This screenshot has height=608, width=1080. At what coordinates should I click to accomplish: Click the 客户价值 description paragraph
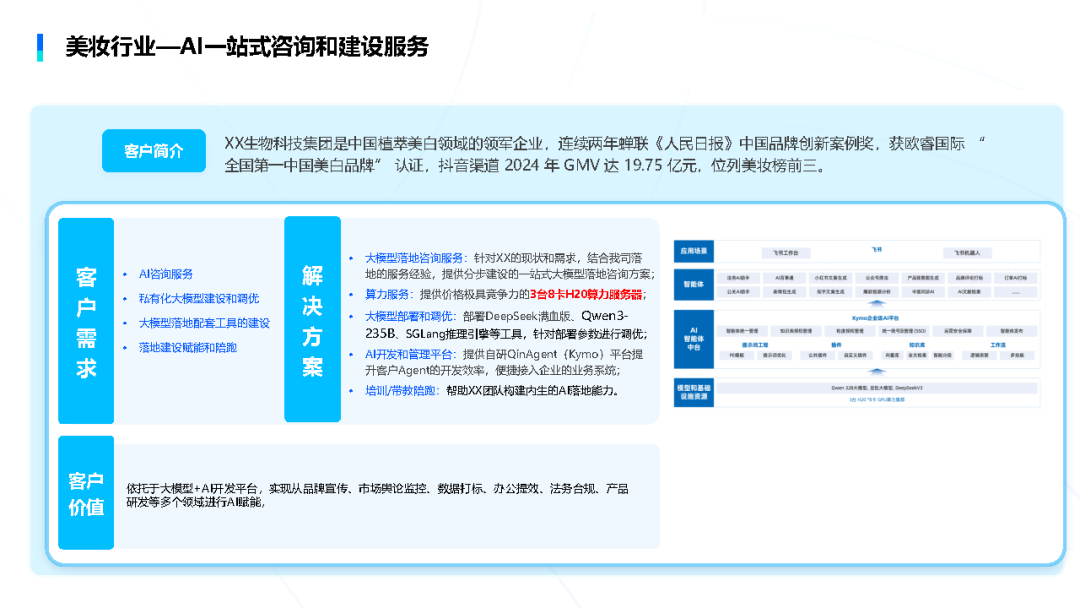tap(377, 495)
